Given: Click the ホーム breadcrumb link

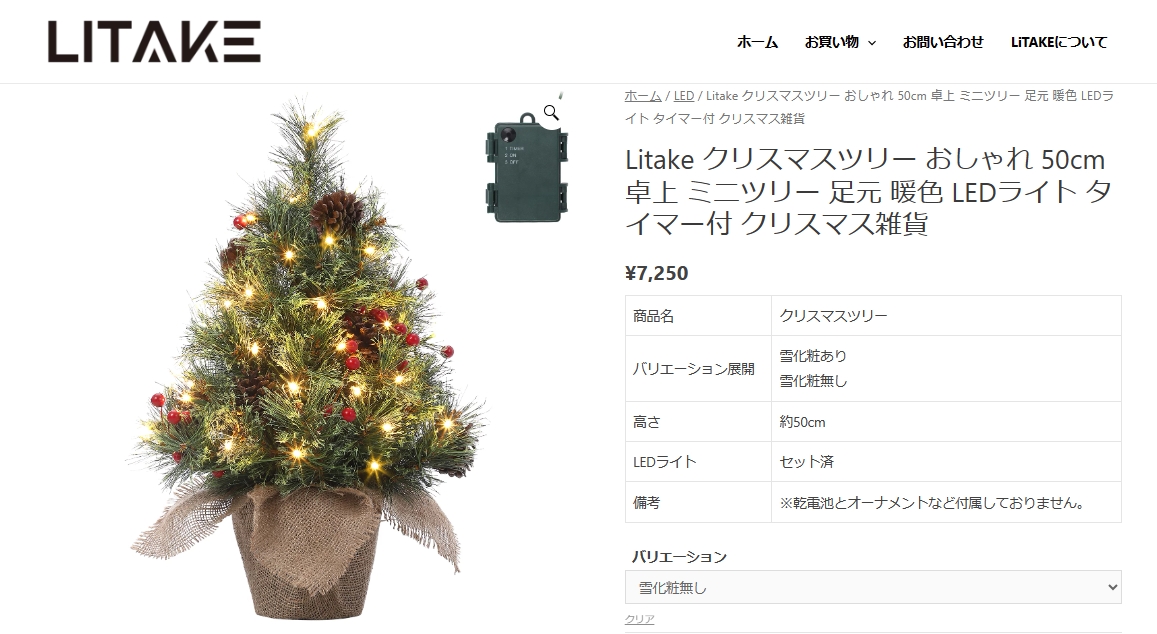Looking at the screenshot, I should tap(643, 96).
